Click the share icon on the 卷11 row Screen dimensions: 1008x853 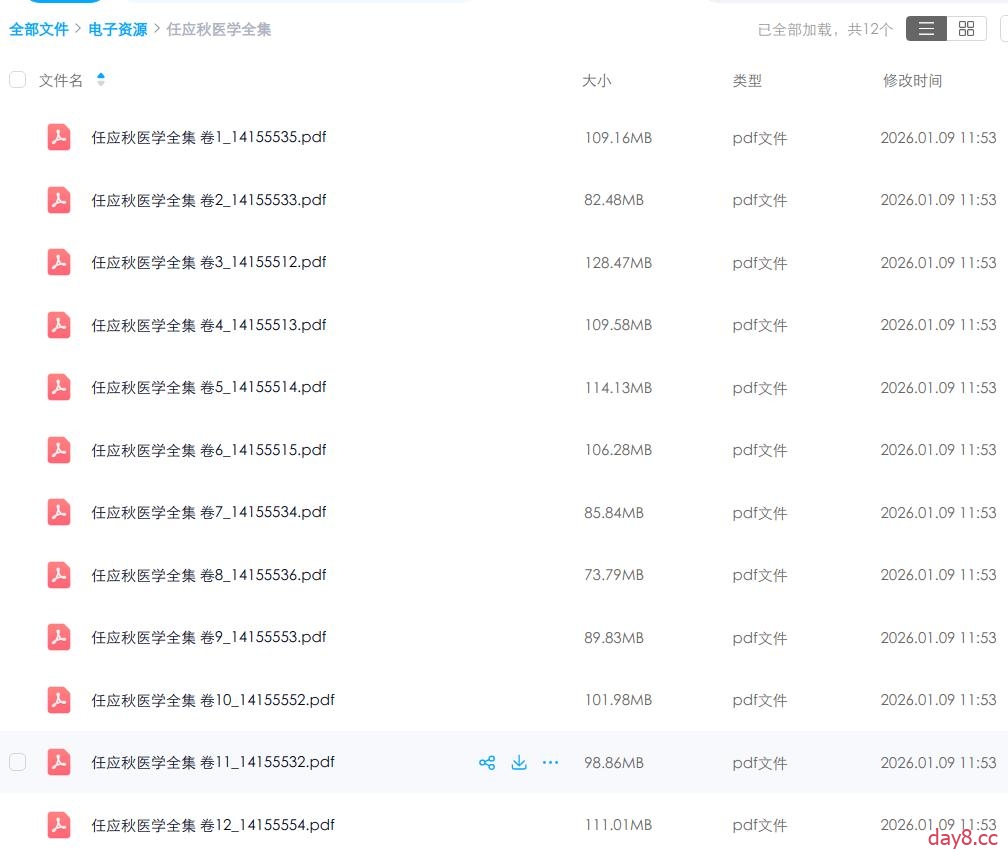487,763
